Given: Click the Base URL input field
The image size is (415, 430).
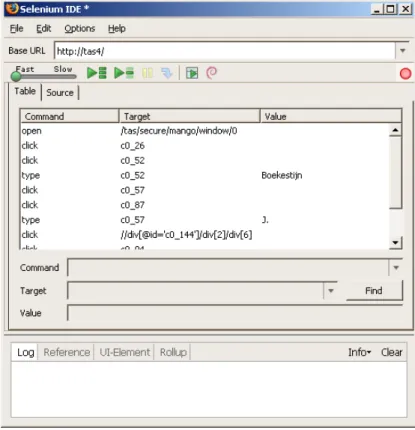Looking at the screenshot, I should coord(225,51).
